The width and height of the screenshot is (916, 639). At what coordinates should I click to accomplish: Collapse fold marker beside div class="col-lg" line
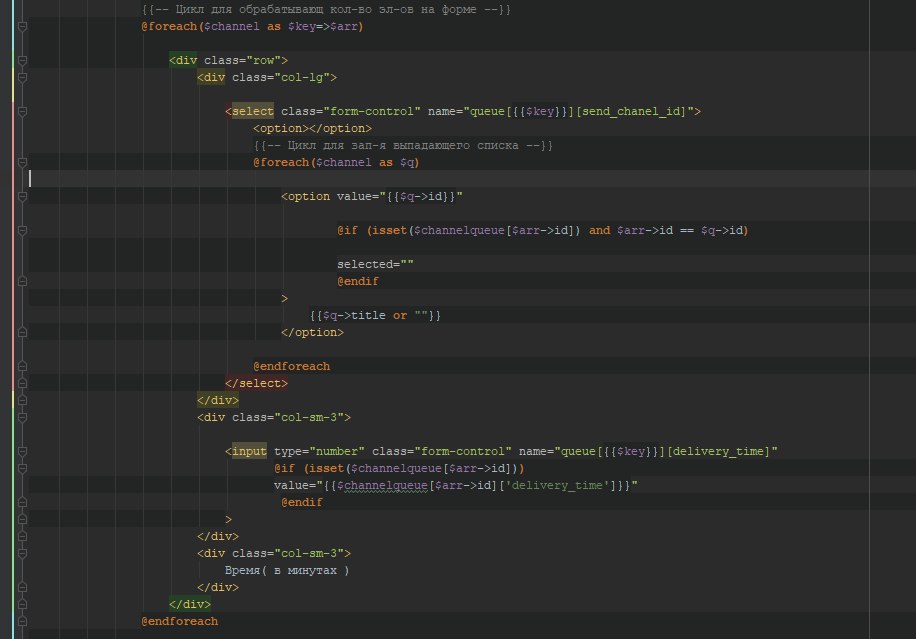(x=22, y=77)
